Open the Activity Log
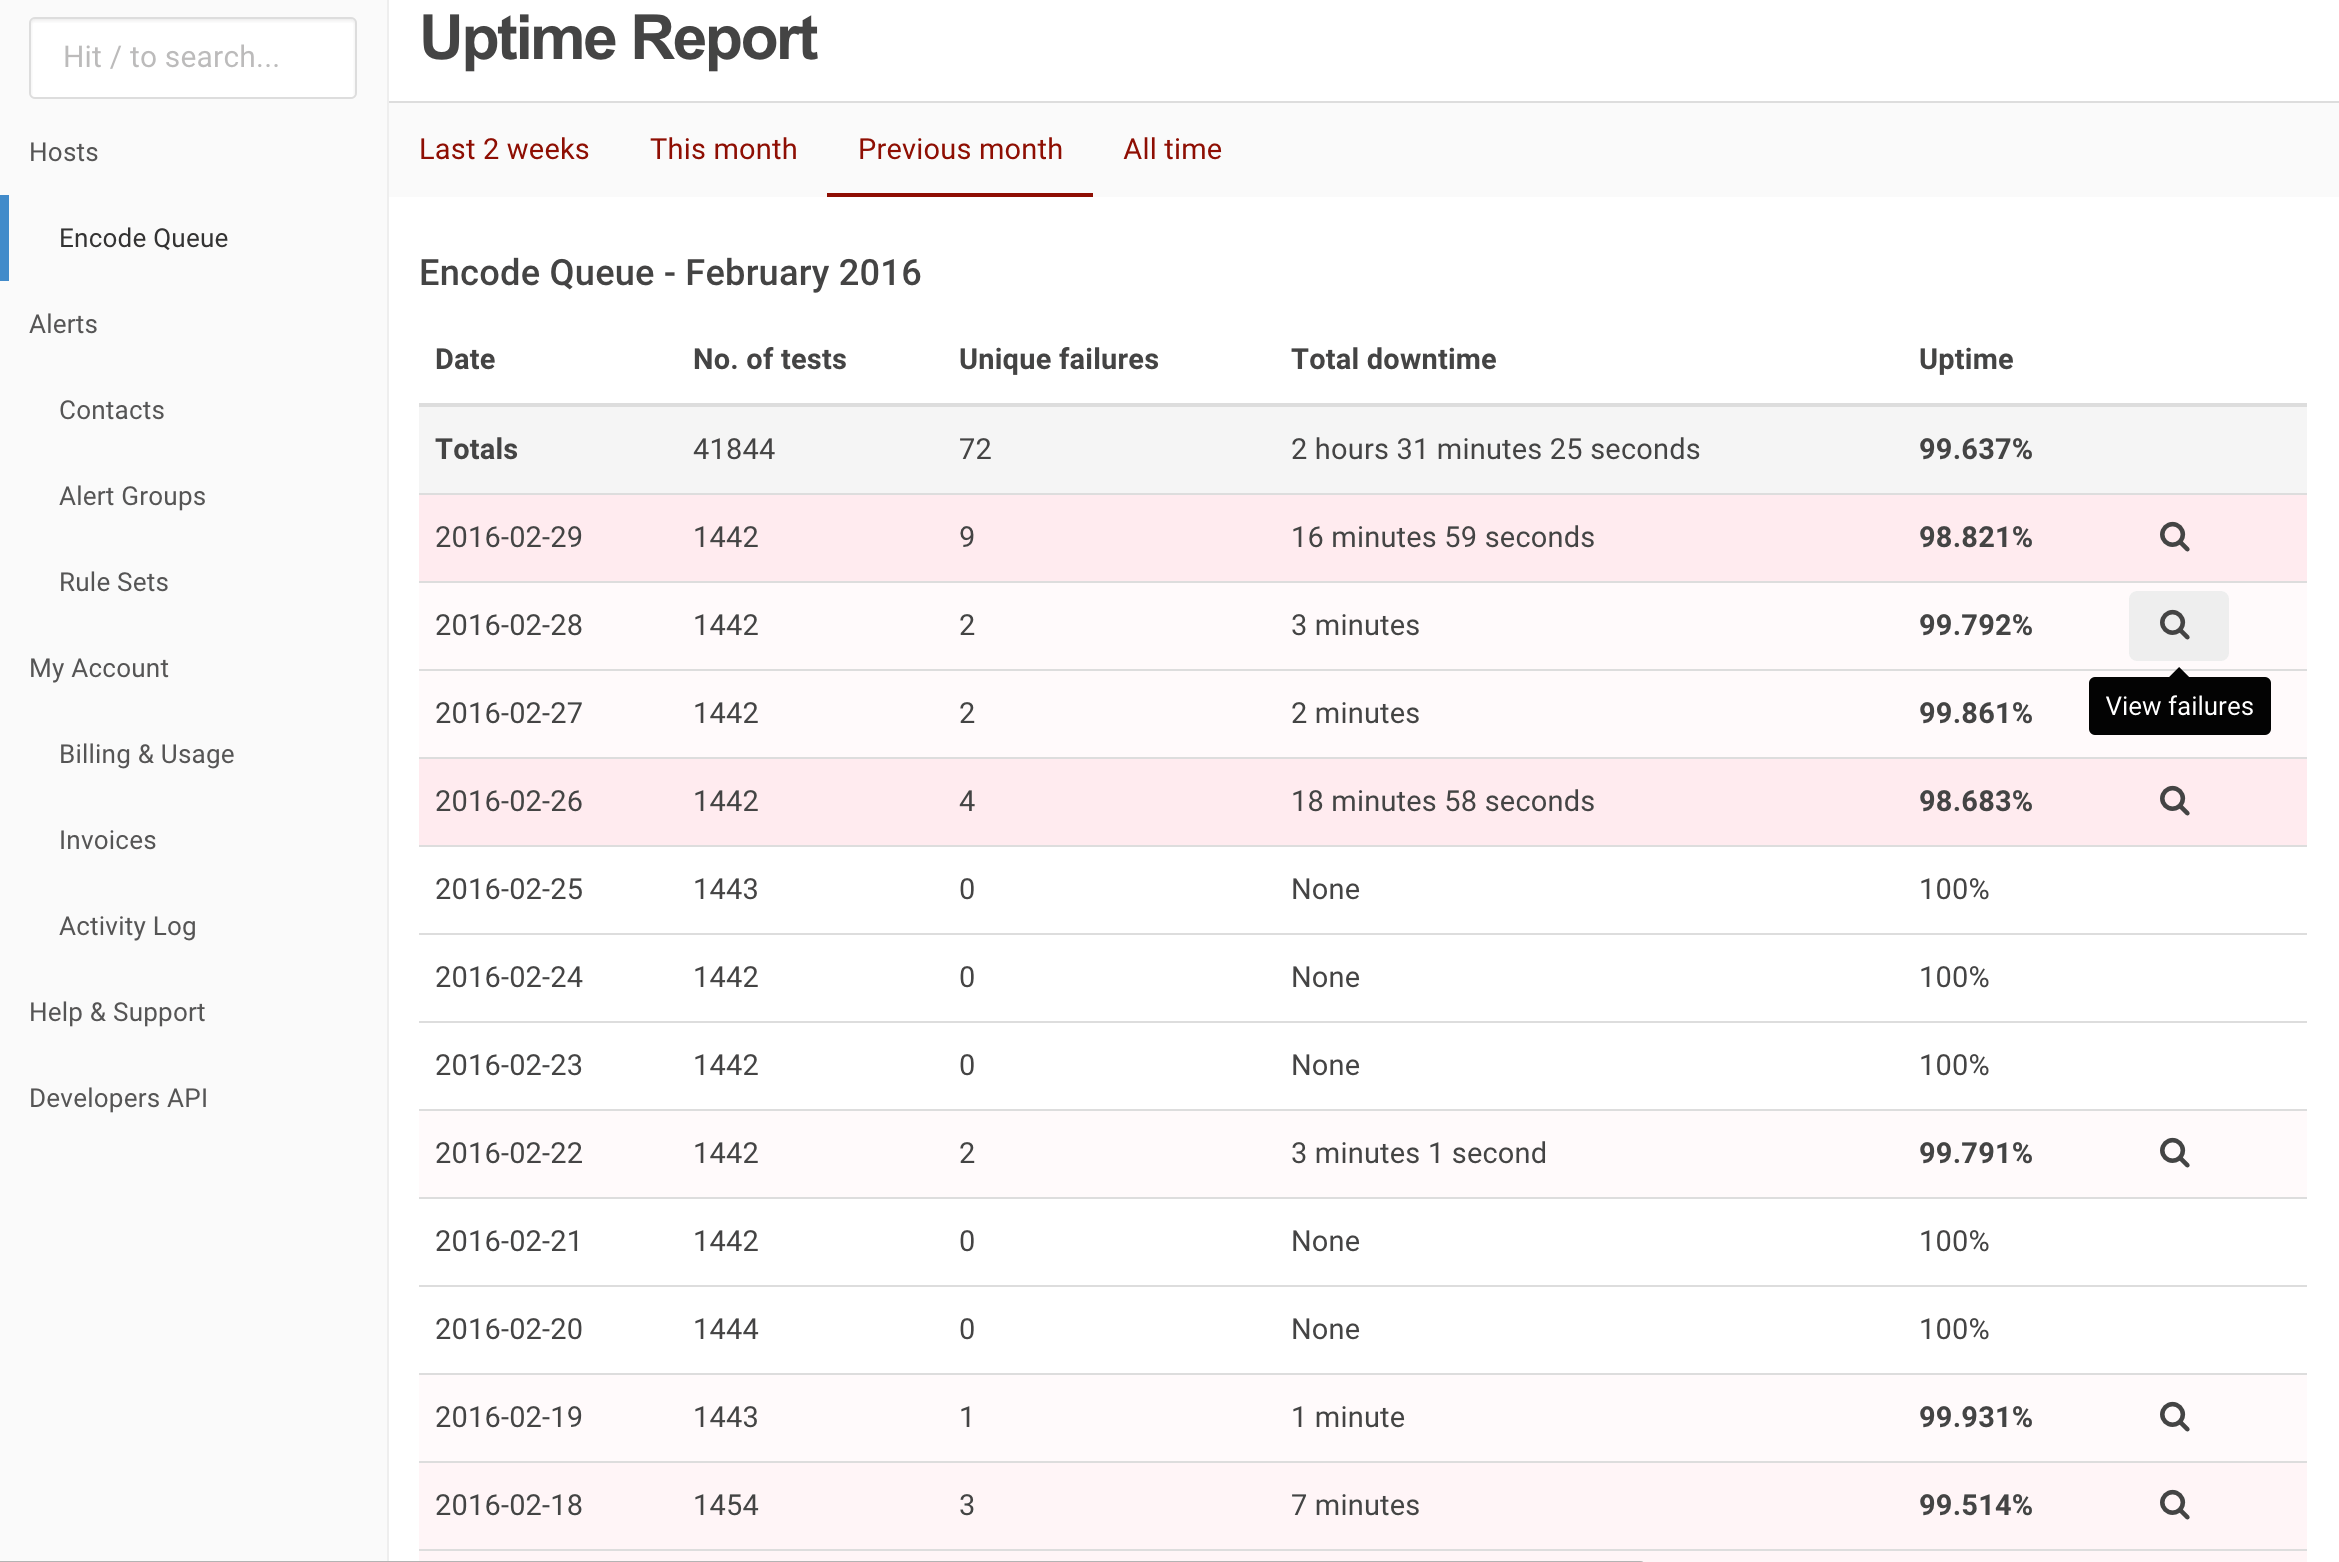This screenshot has height=1562, width=2339. [127, 926]
